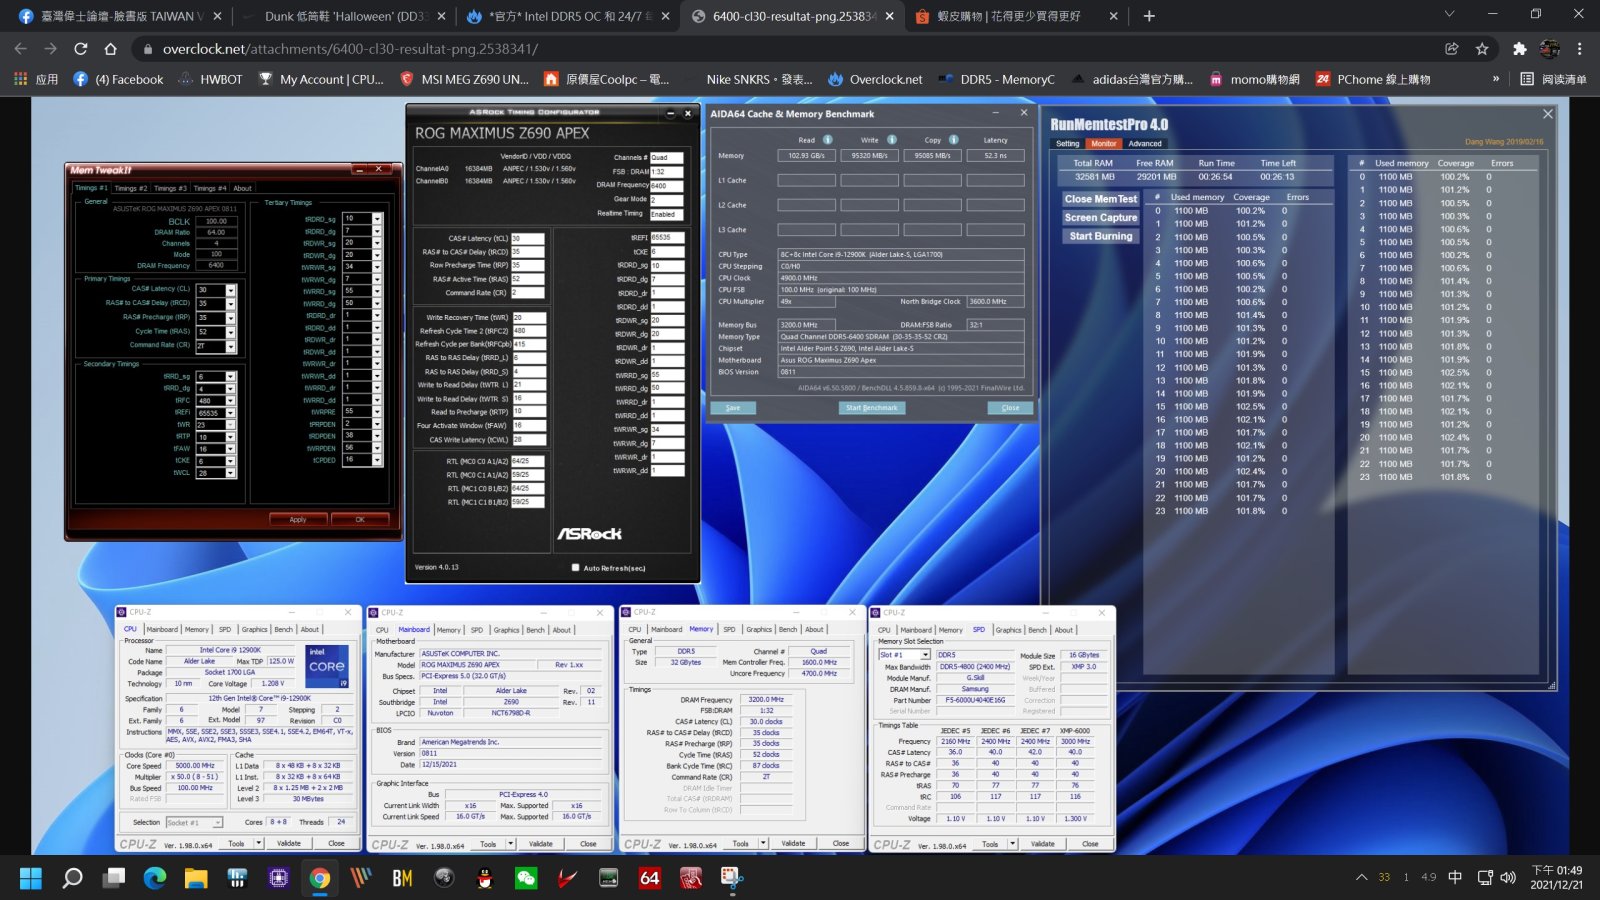Switch to the Setting tab in RunMemtestPro
The height and width of the screenshot is (900, 1600).
click(x=1068, y=143)
